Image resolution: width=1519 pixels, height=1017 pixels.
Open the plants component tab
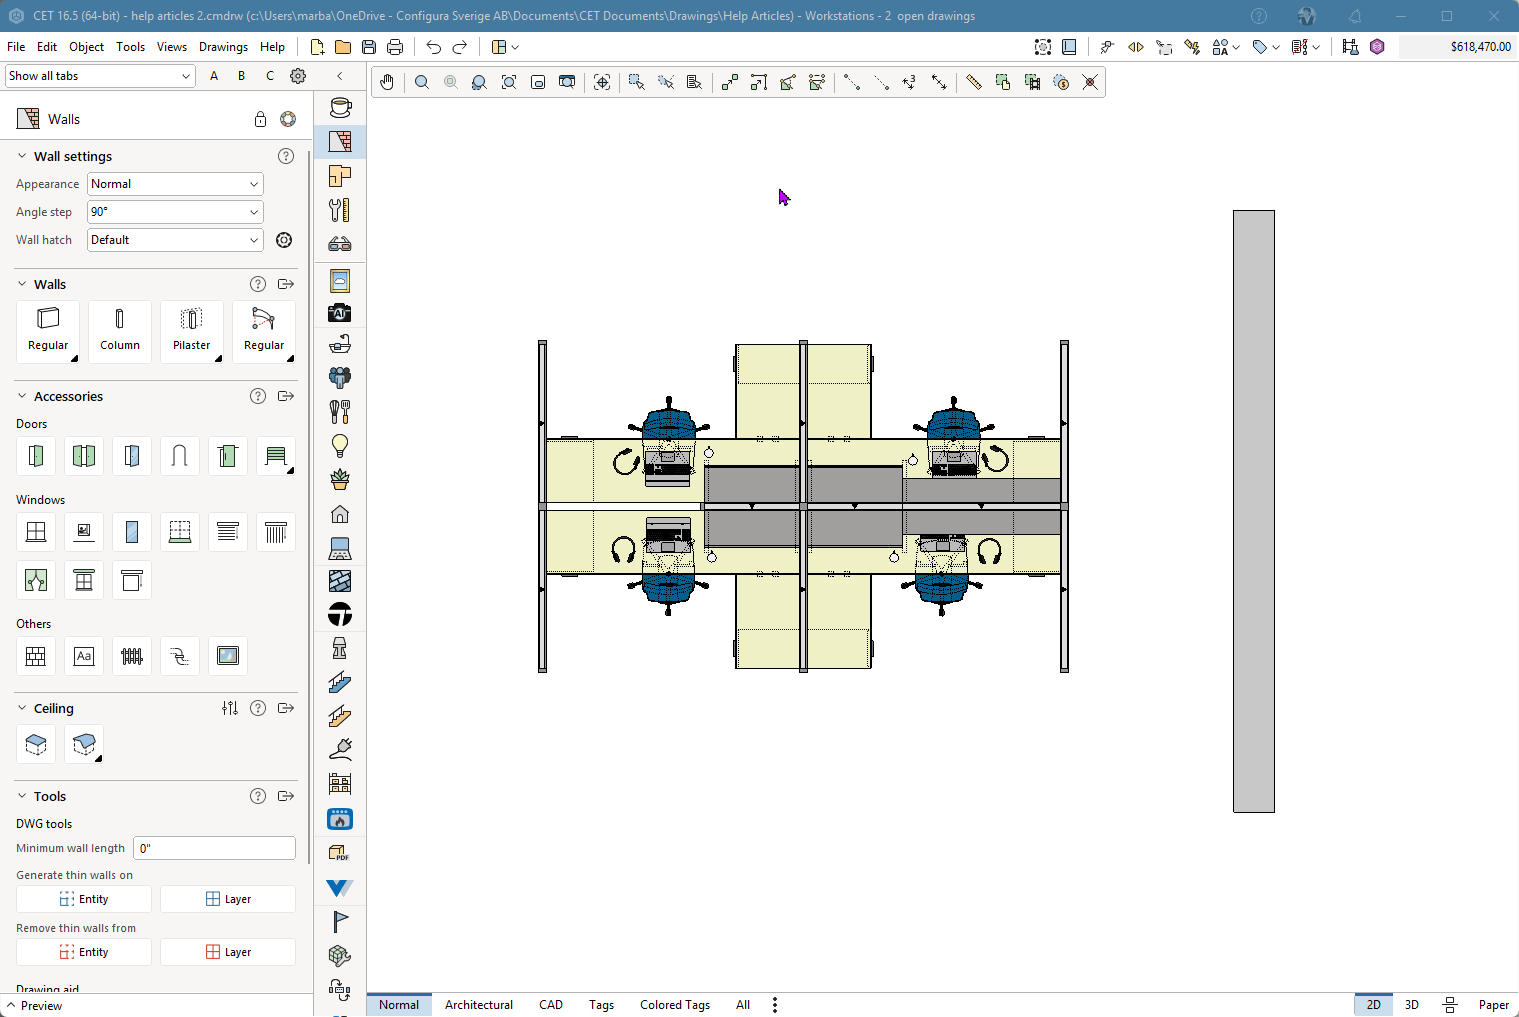click(x=340, y=479)
